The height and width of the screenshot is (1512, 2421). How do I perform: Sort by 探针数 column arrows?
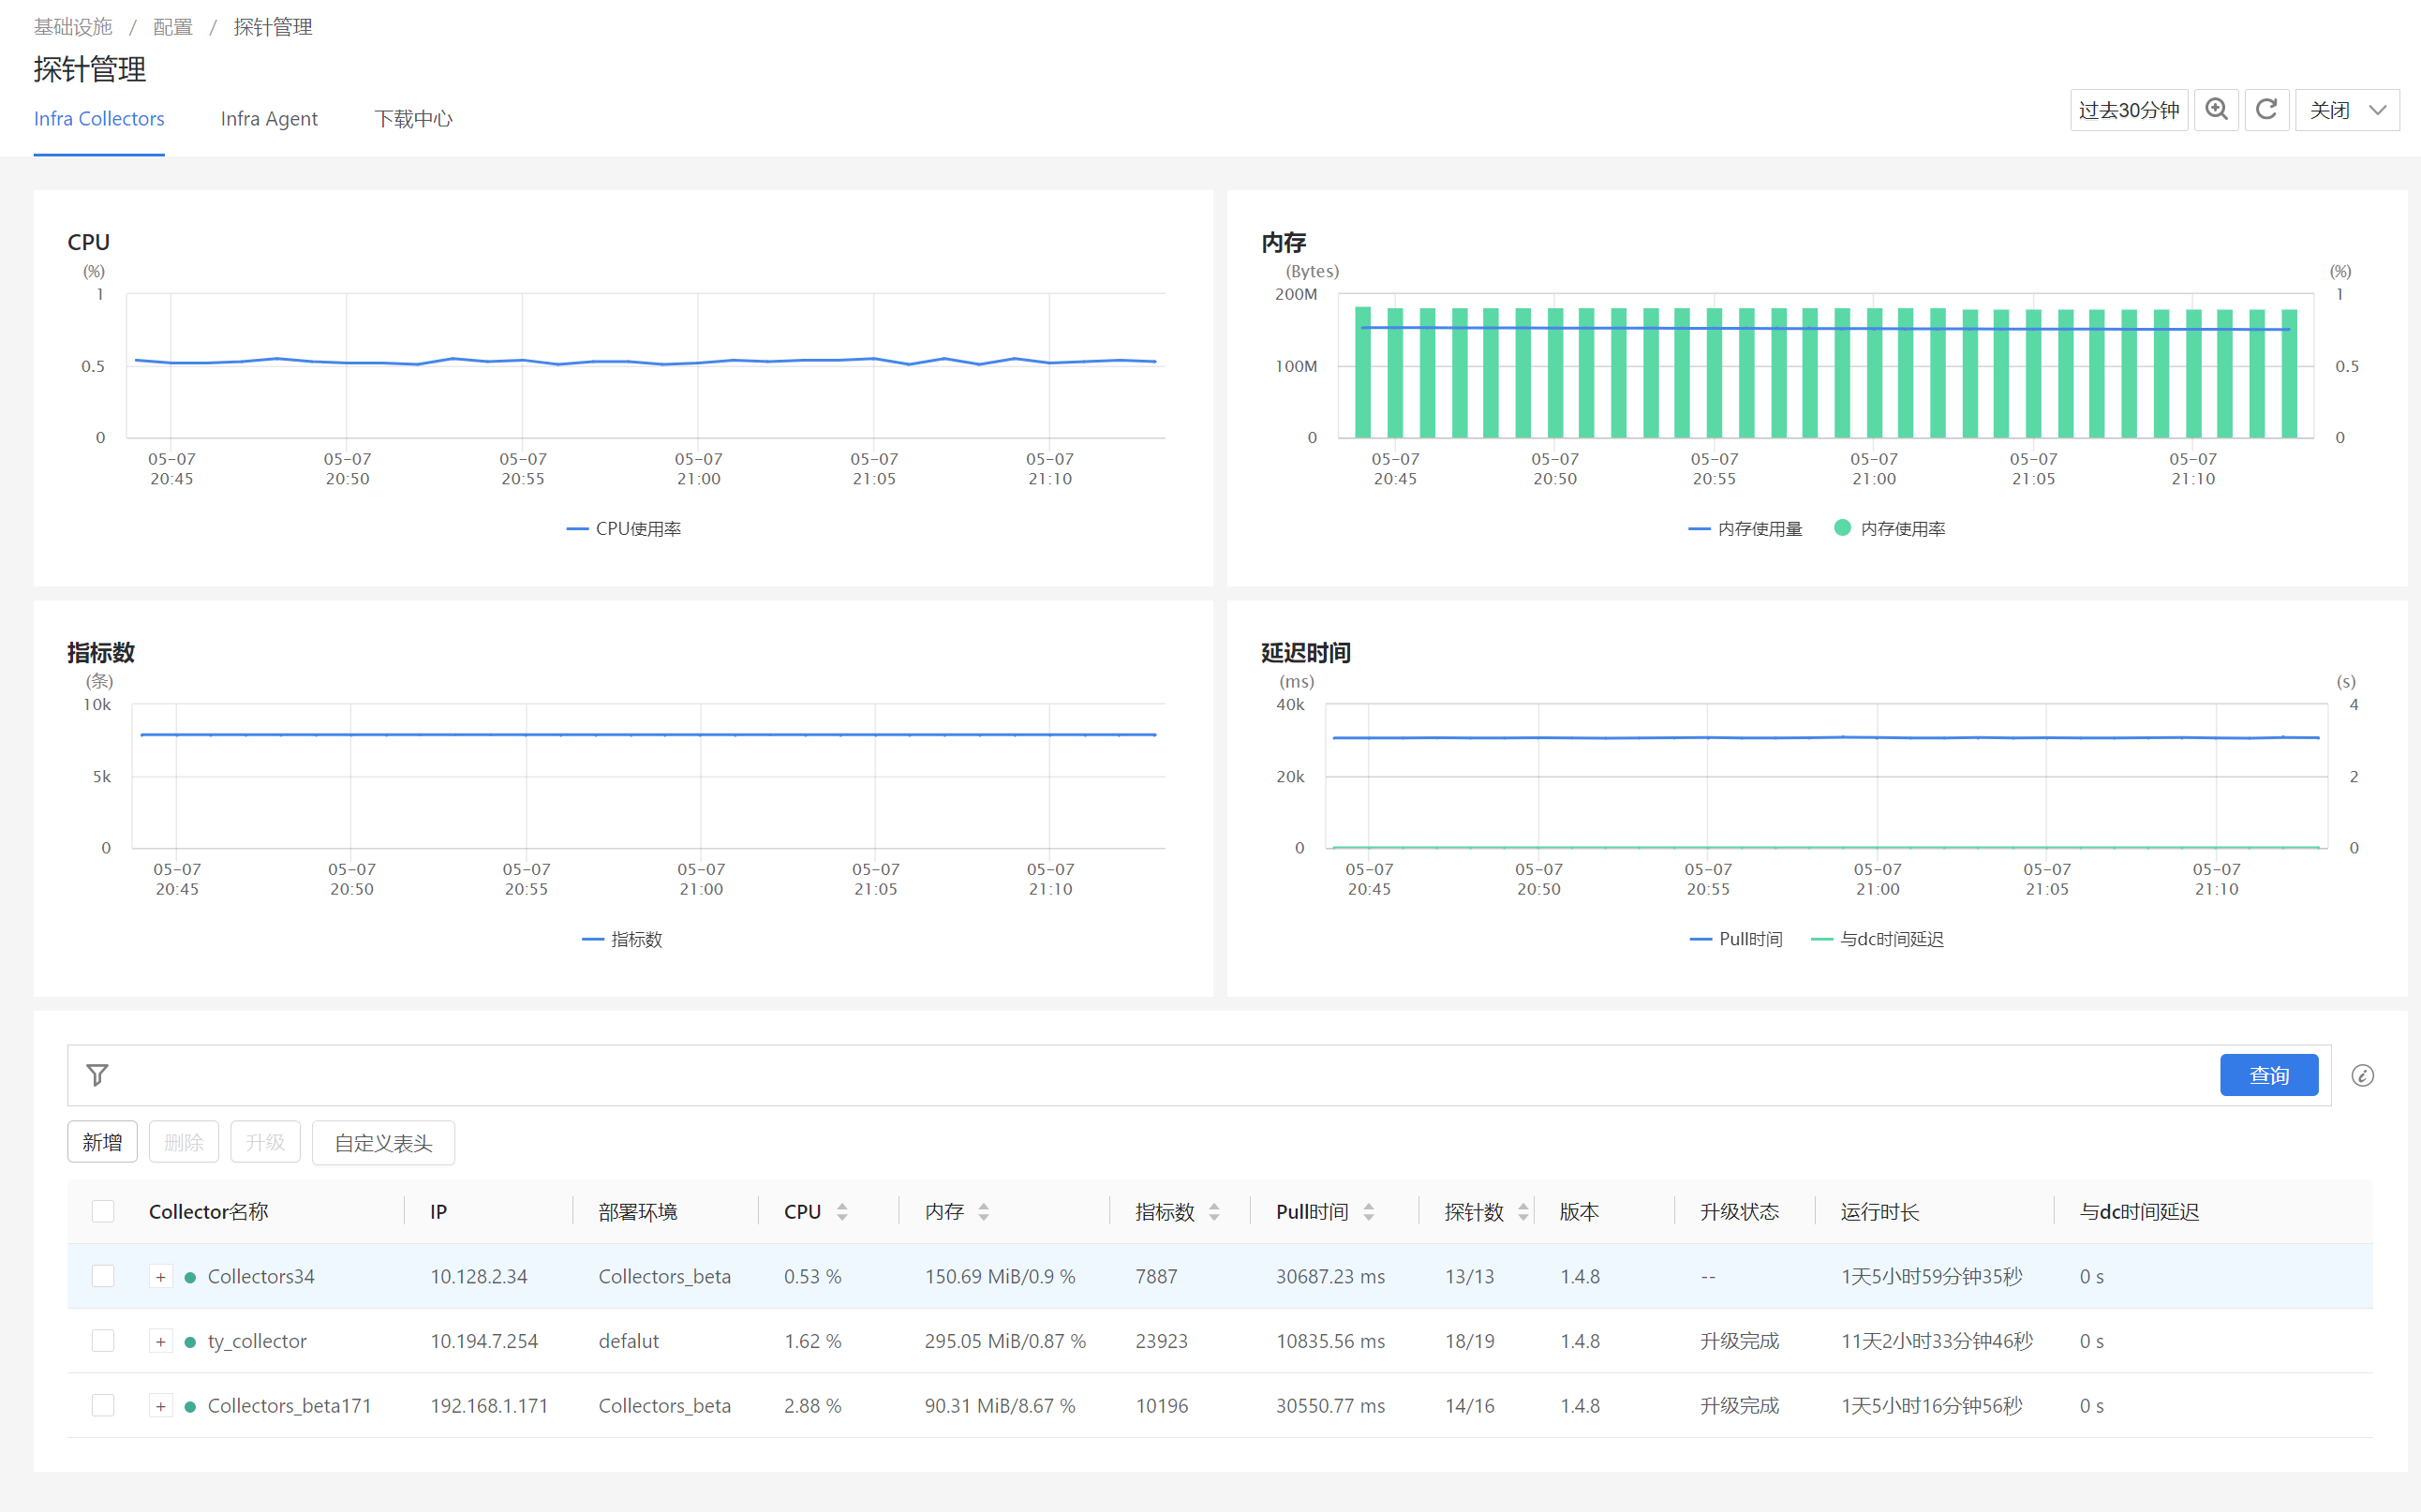pos(1523,1212)
